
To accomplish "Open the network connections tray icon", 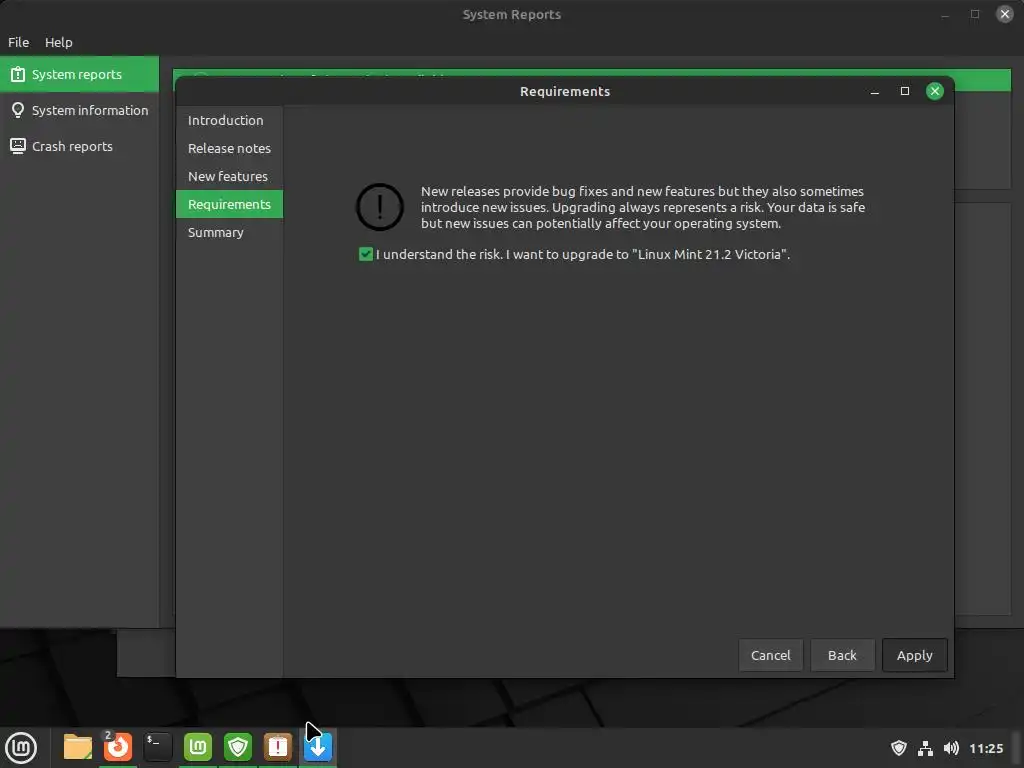I will pos(925,748).
